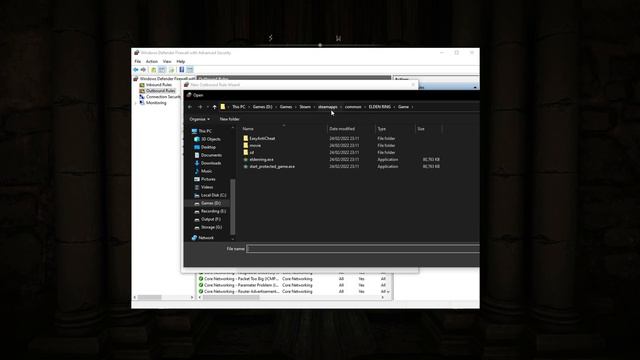Go up one folder level
Screen dimensions: 640x360
[x=214, y=107]
